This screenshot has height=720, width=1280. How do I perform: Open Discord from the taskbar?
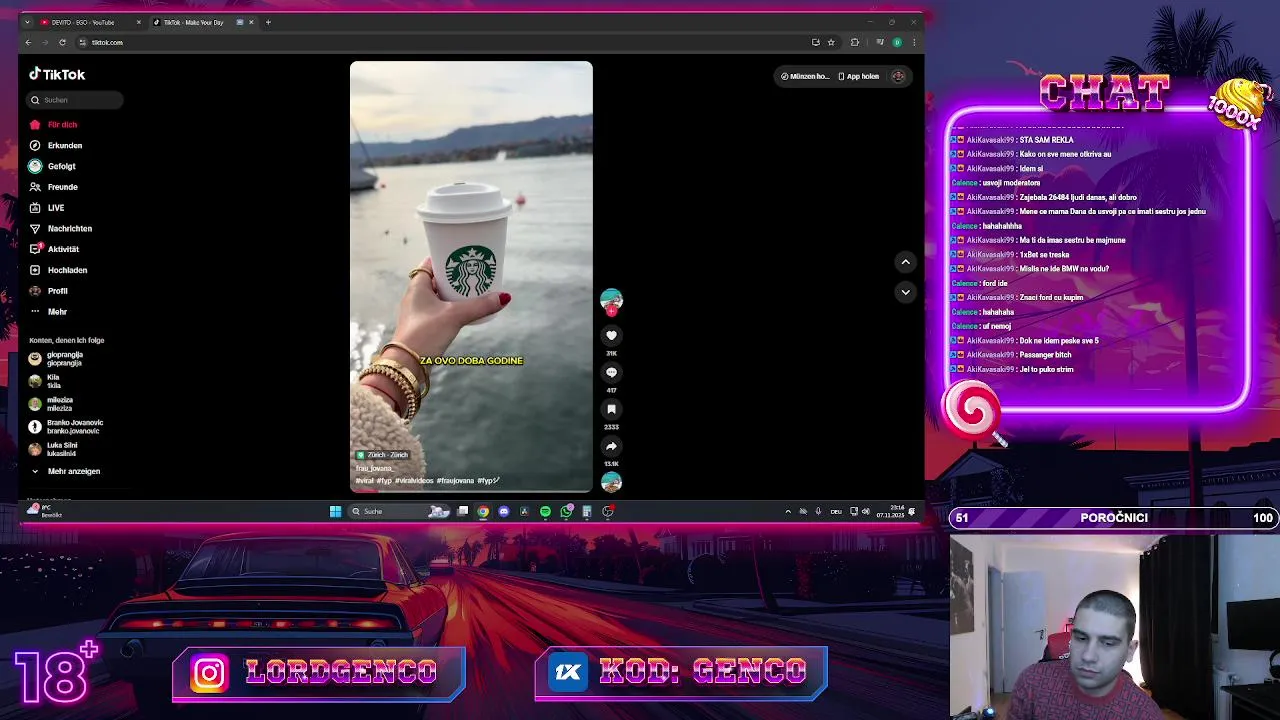coord(504,511)
